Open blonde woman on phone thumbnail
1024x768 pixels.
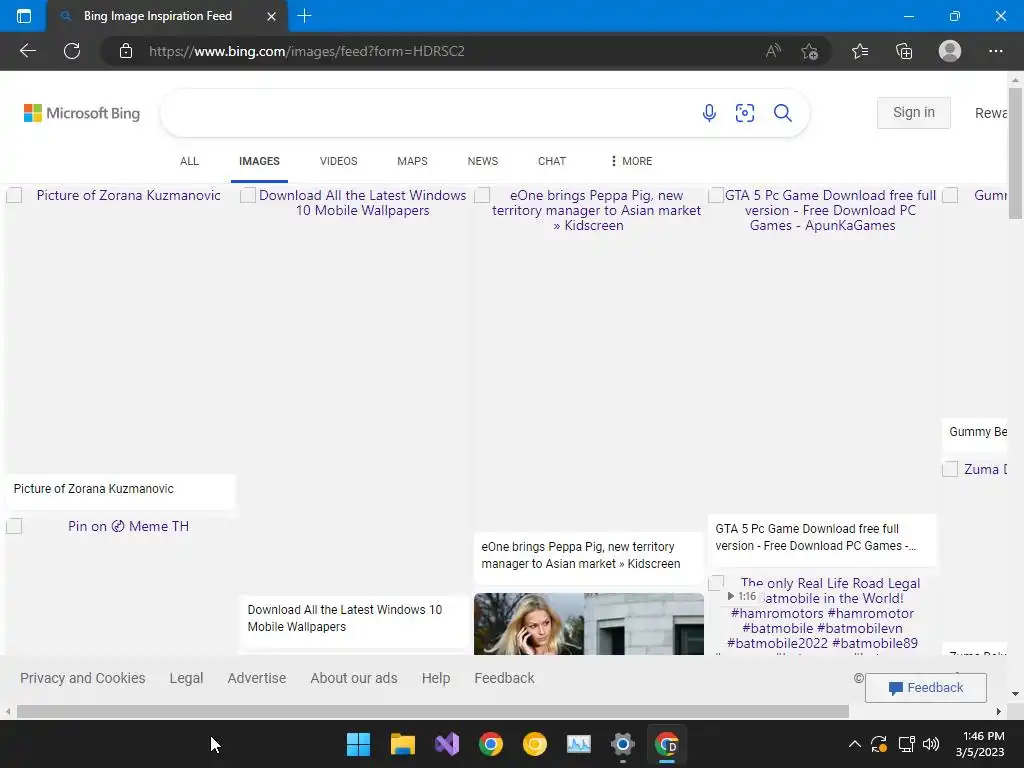coord(588,624)
